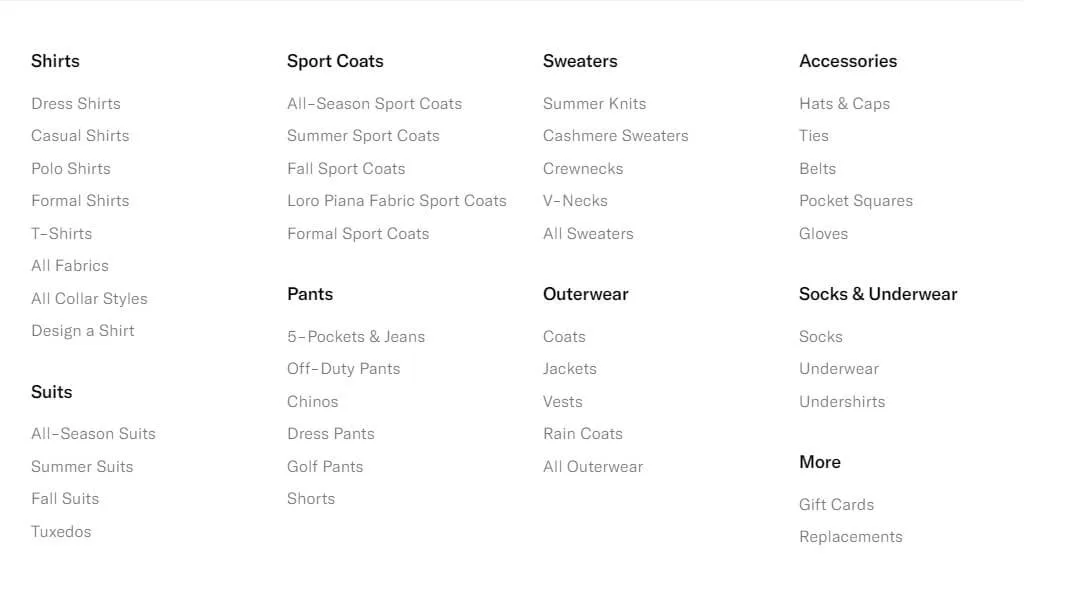Screen dimensions: 1073x605
Task: Browse 5-Pockets & Jeans
Action: (355, 336)
